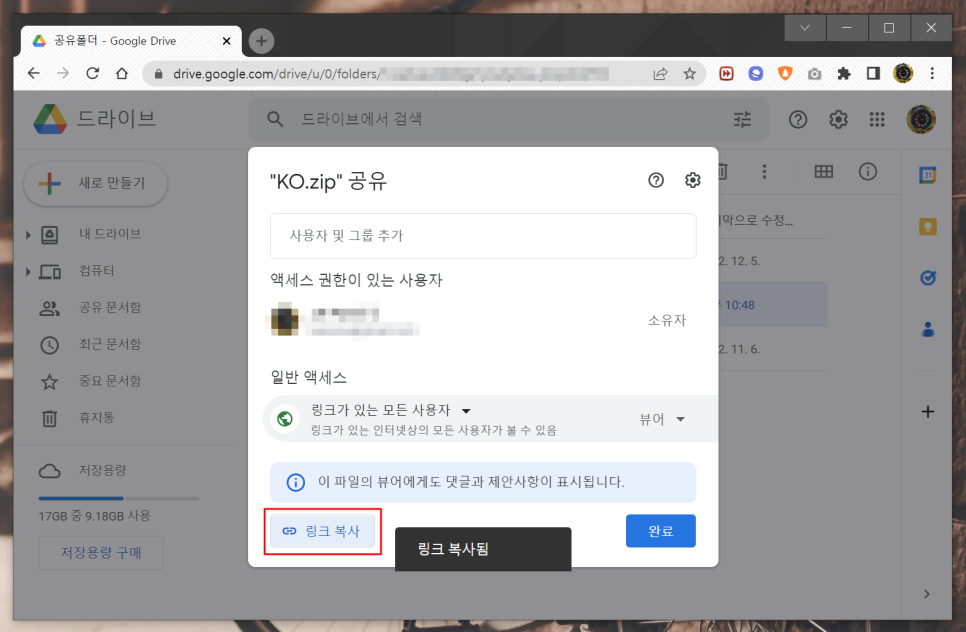Open Google apps grid icon
The width and height of the screenshot is (966, 632).
tap(877, 119)
